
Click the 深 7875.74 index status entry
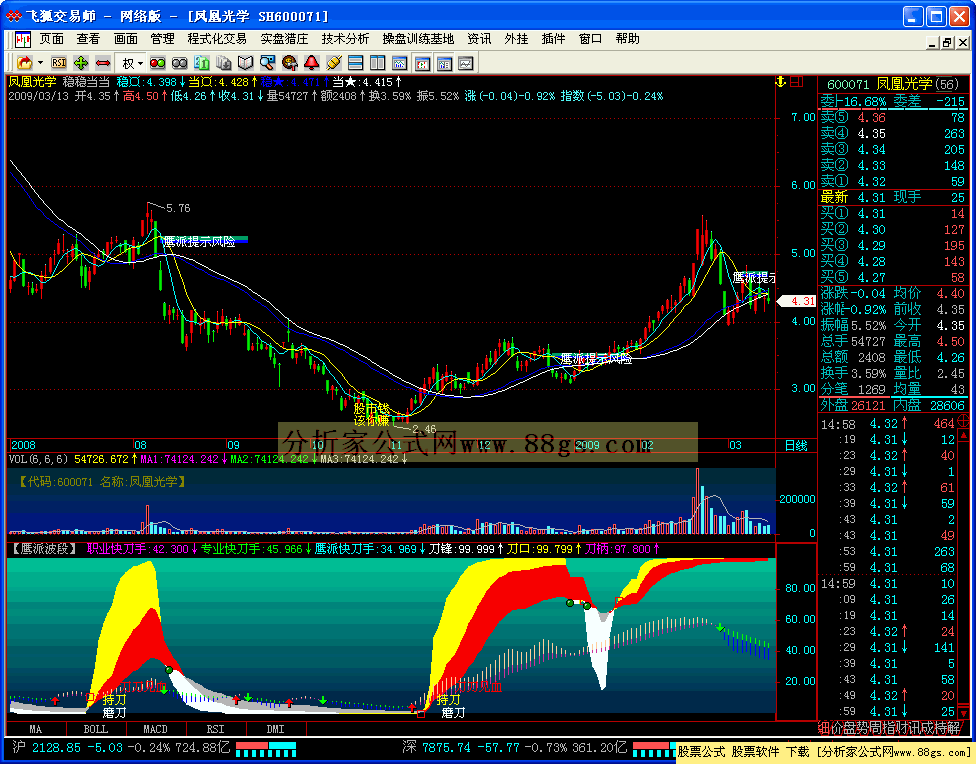click(514, 747)
